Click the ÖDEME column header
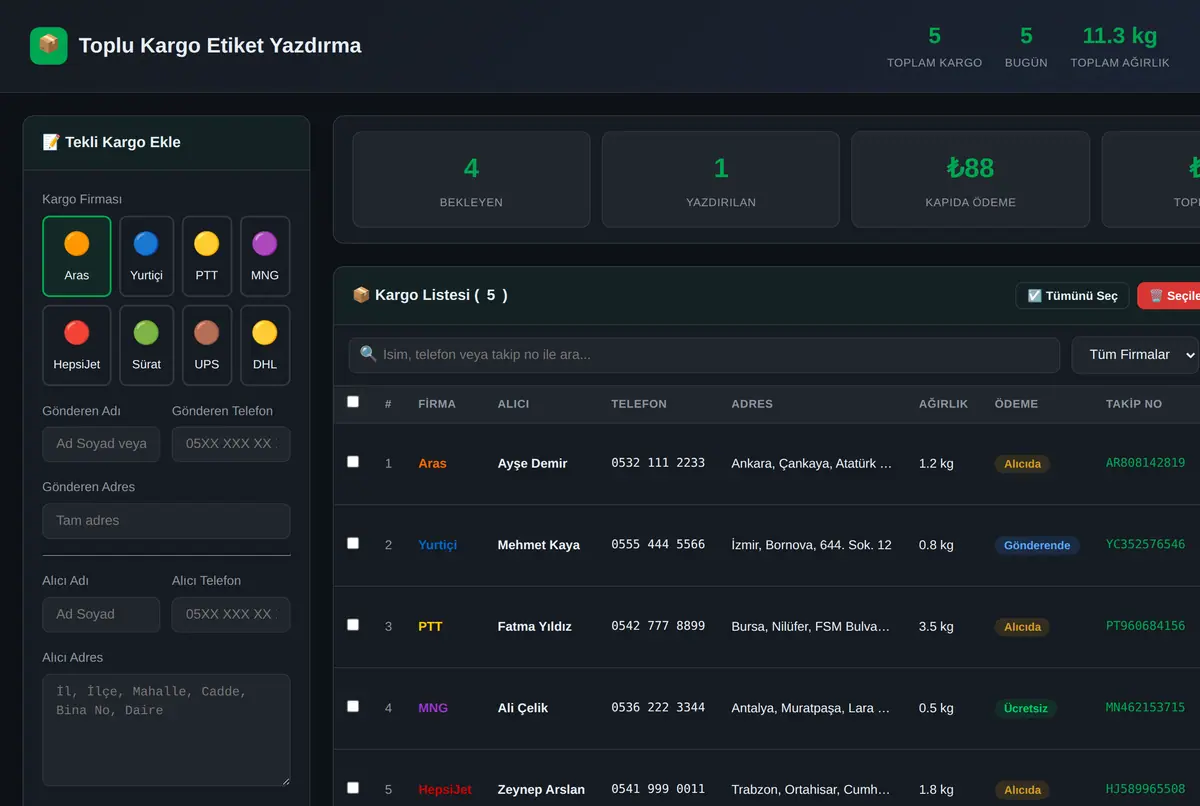 coord(1016,404)
